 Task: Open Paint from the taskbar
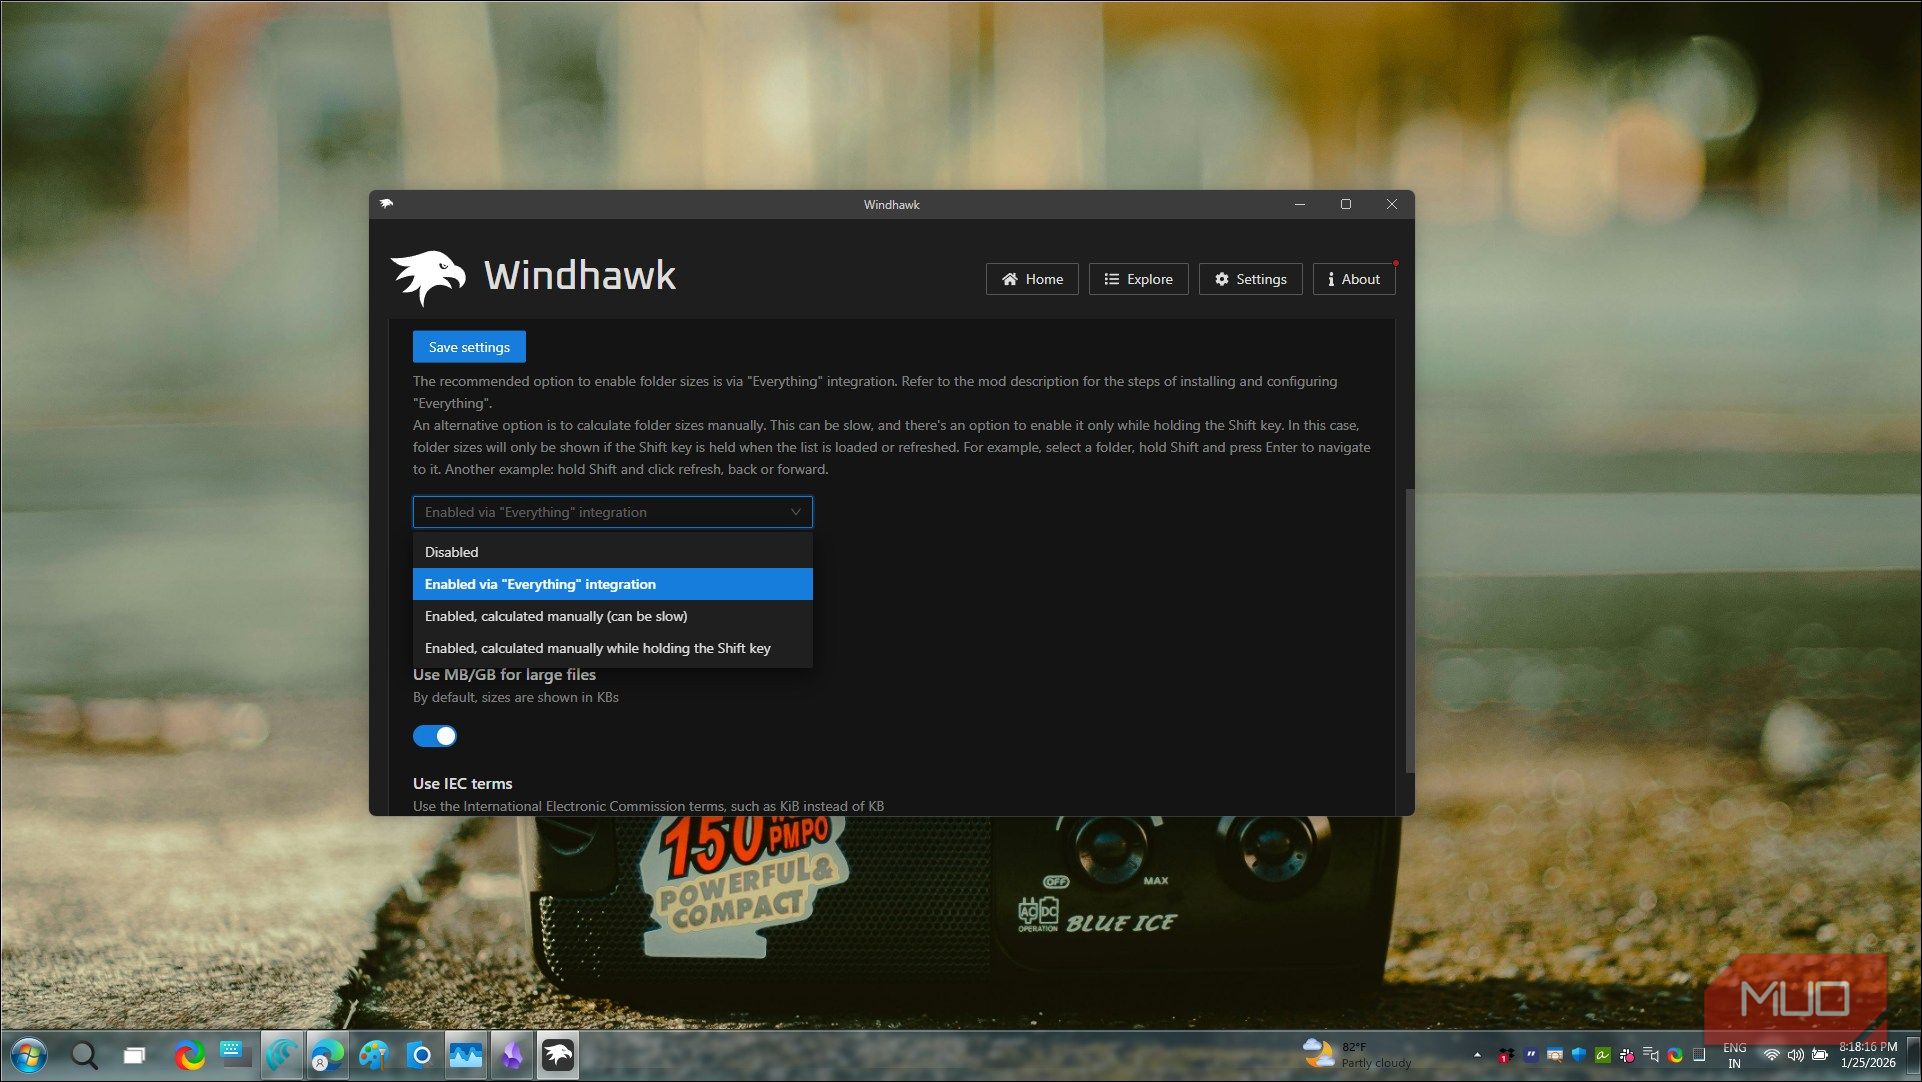pyautogui.click(x=374, y=1055)
